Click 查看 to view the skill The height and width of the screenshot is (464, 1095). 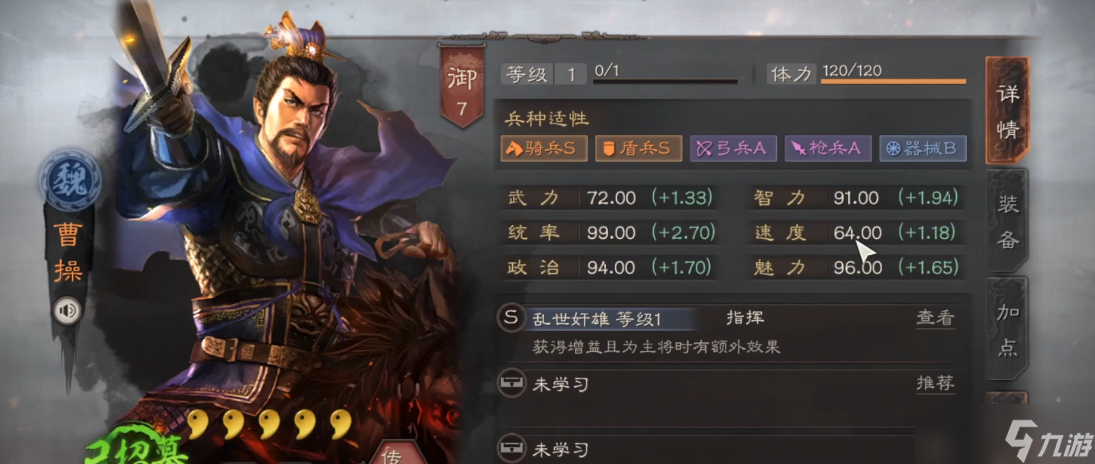point(935,319)
